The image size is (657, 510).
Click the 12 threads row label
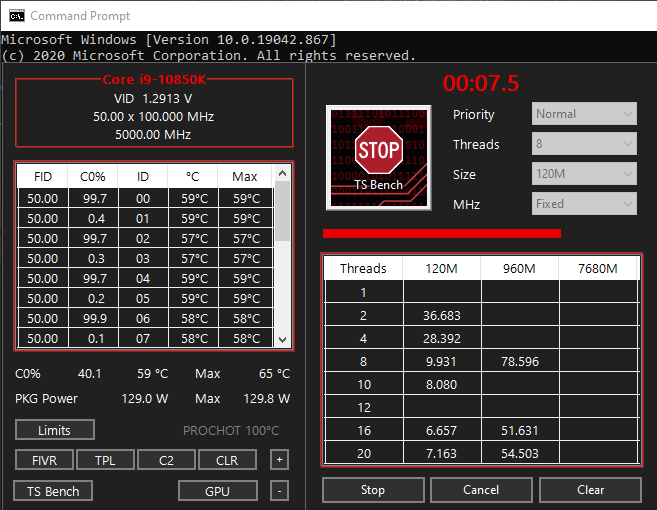pos(364,407)
